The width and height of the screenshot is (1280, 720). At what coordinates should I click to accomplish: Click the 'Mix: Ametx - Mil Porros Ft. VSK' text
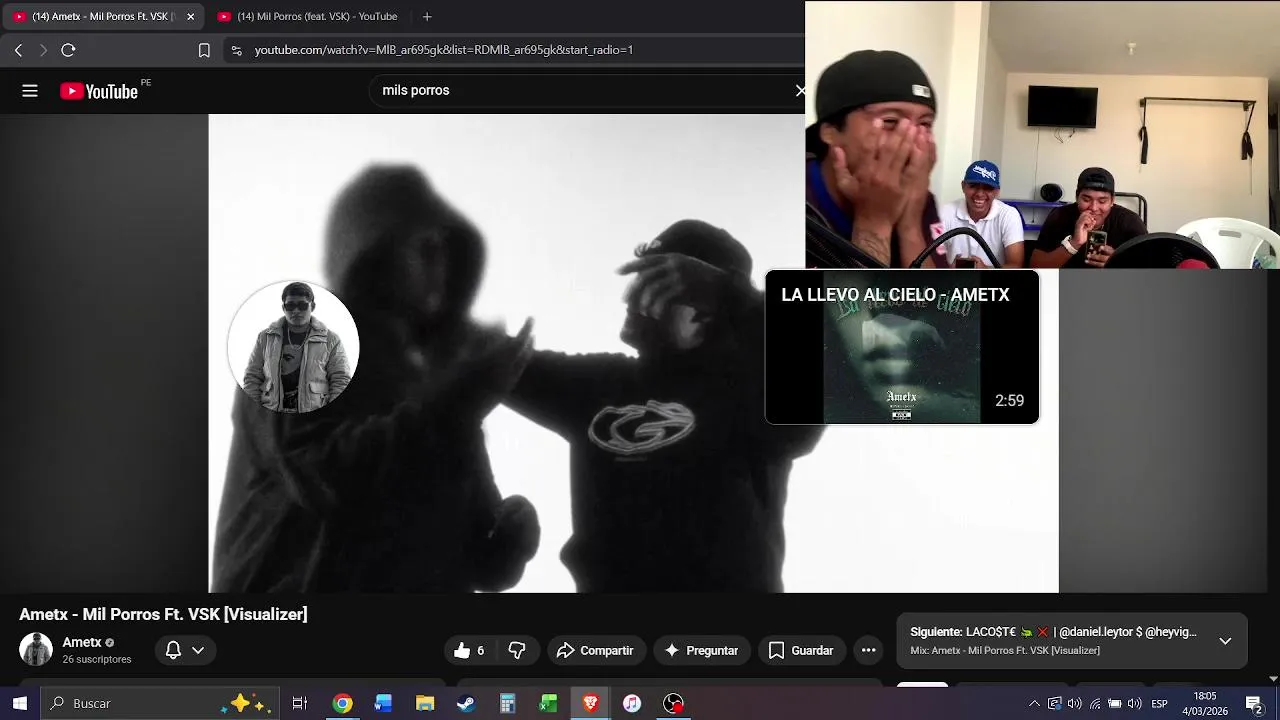tap(1005, 650)
